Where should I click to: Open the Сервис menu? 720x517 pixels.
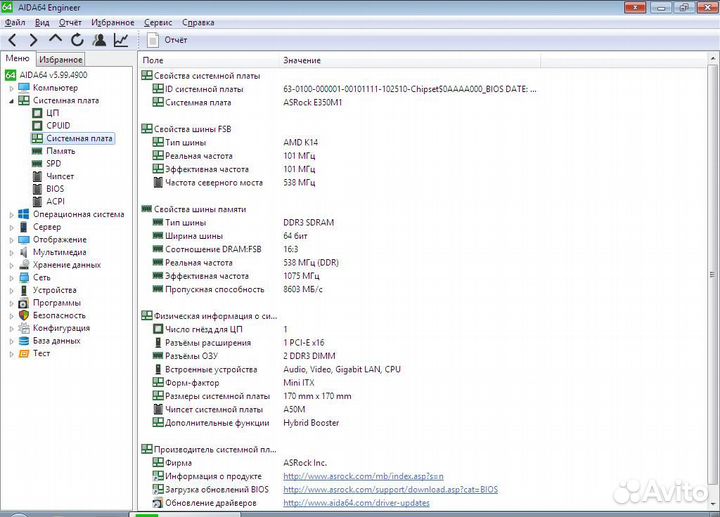pyautogui.click(x=158, y=22)
